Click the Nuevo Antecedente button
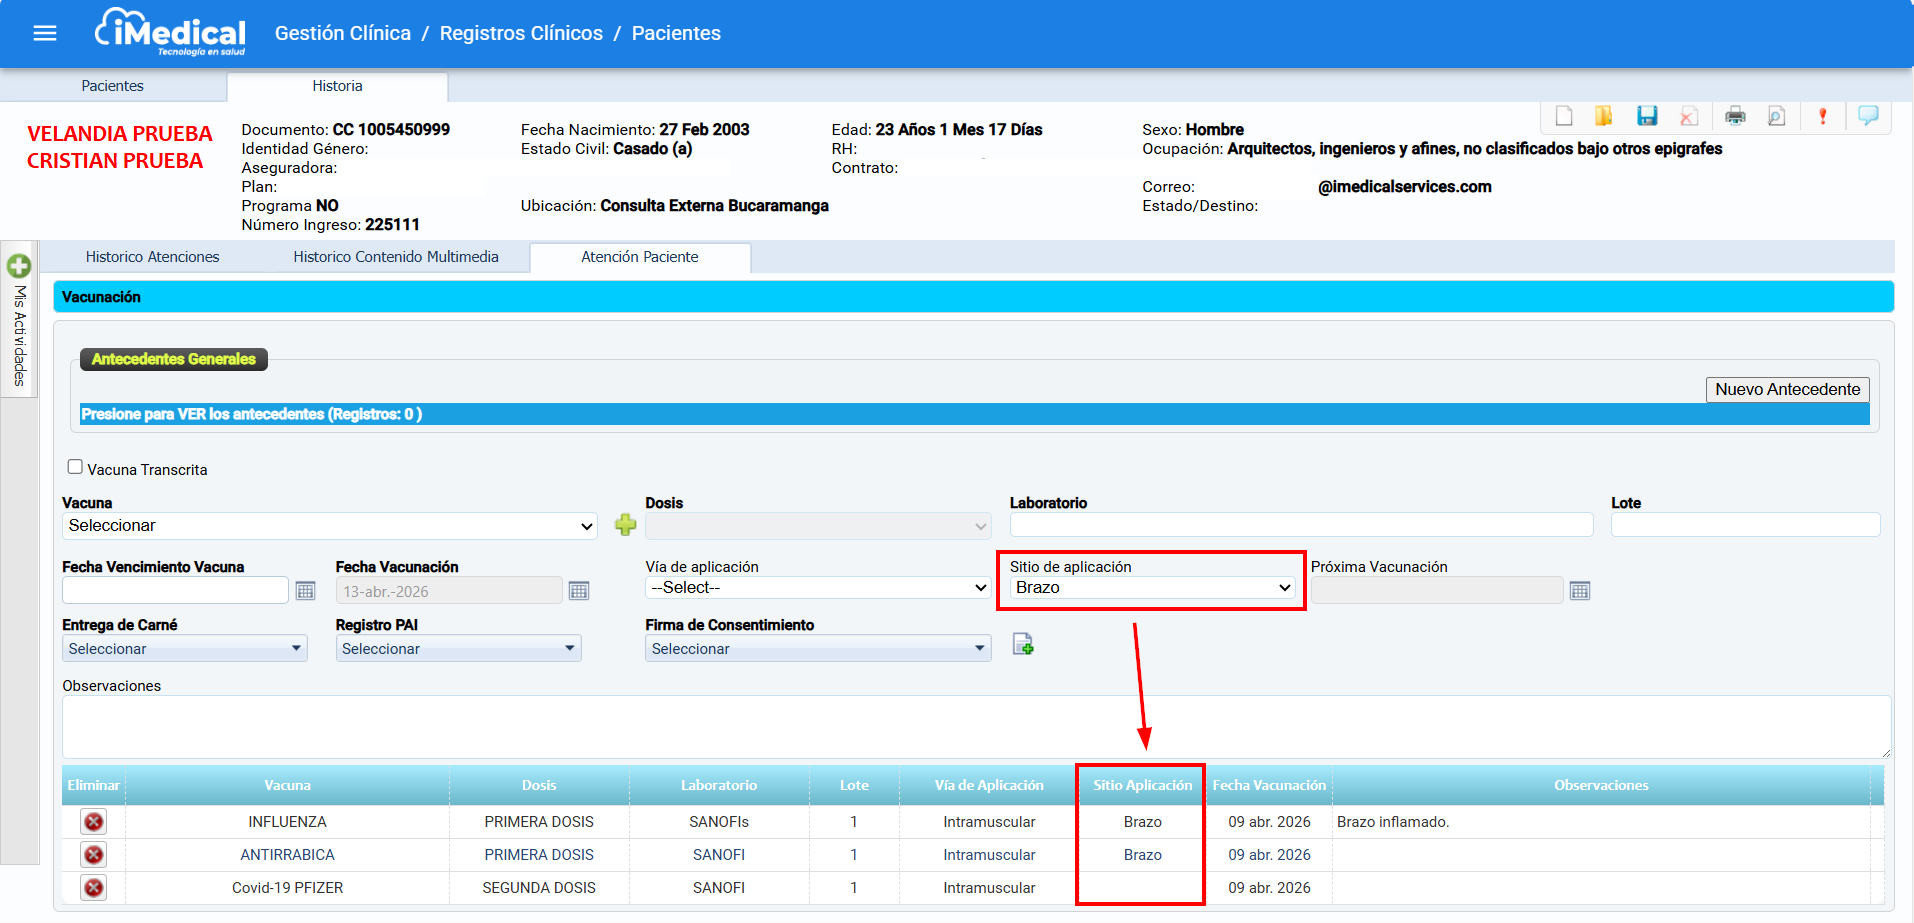1914x923 pixels. pos(1786,389)
